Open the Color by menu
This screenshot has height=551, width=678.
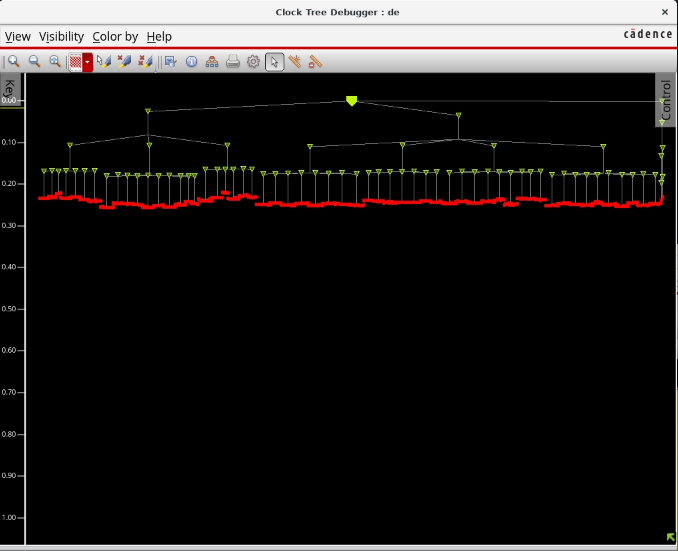point(115,36)
